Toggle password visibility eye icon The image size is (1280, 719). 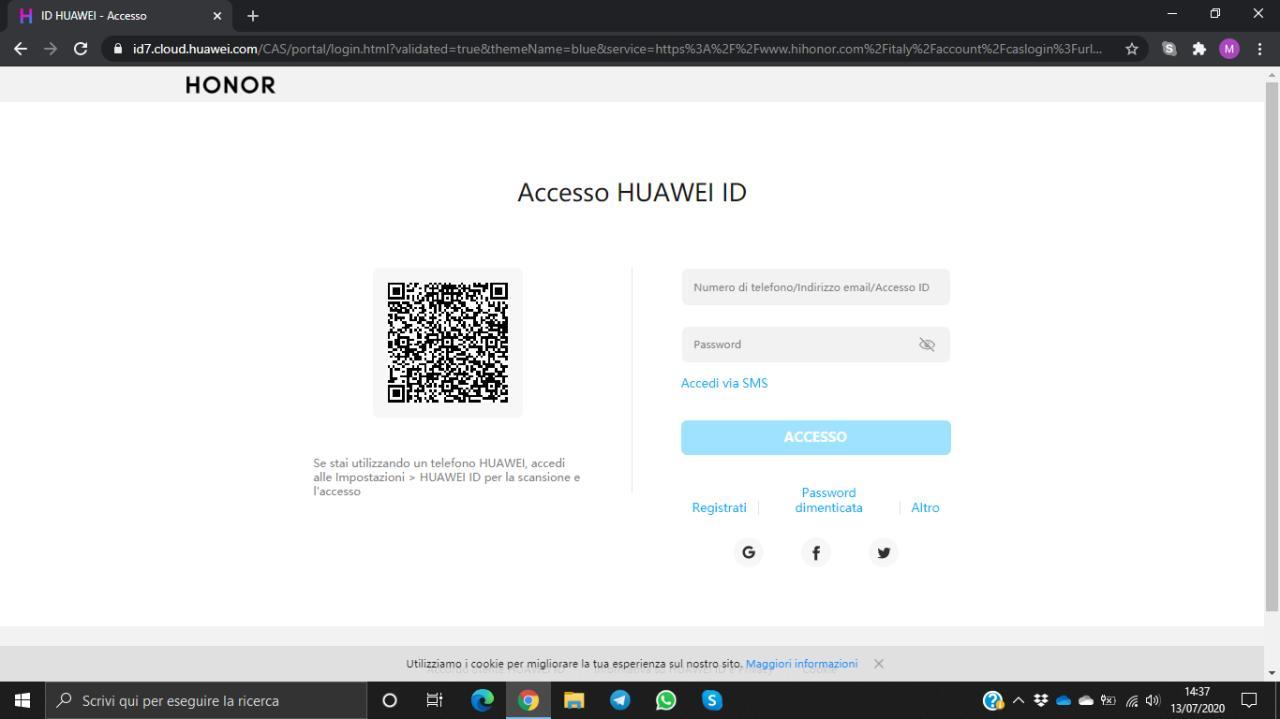(x=926, y=345)
